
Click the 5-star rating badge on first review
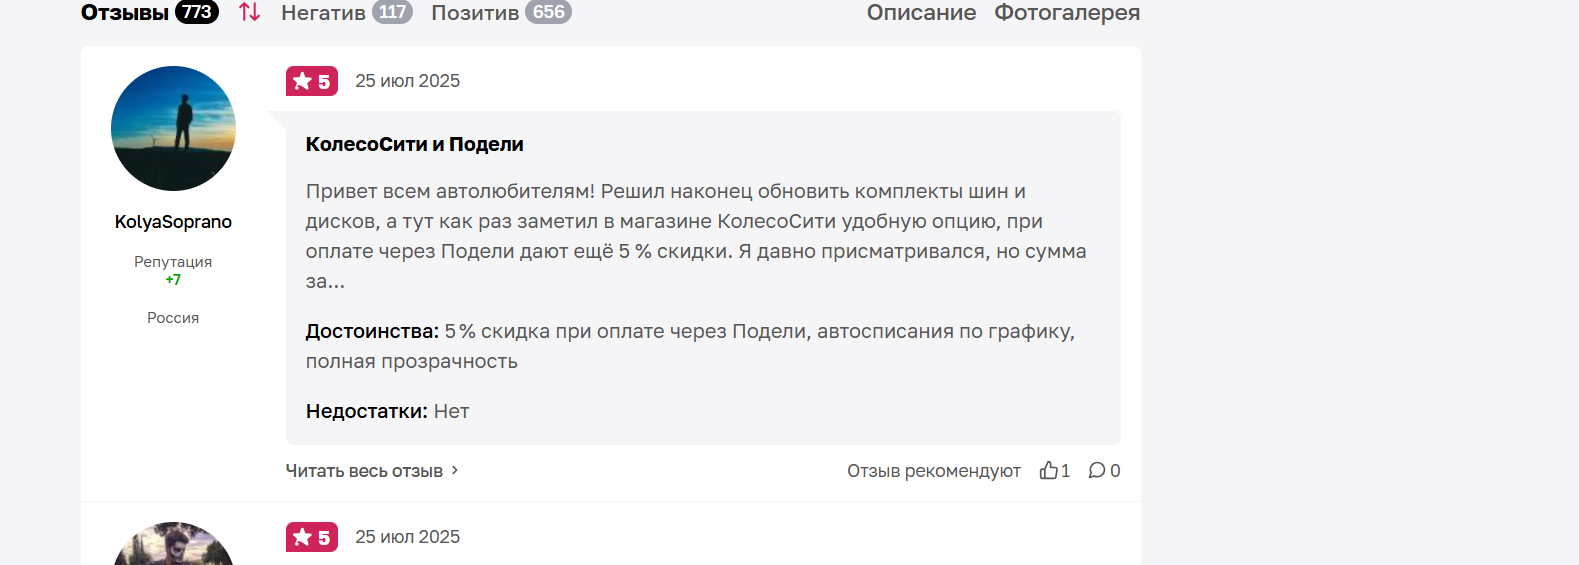pos(312,81)
